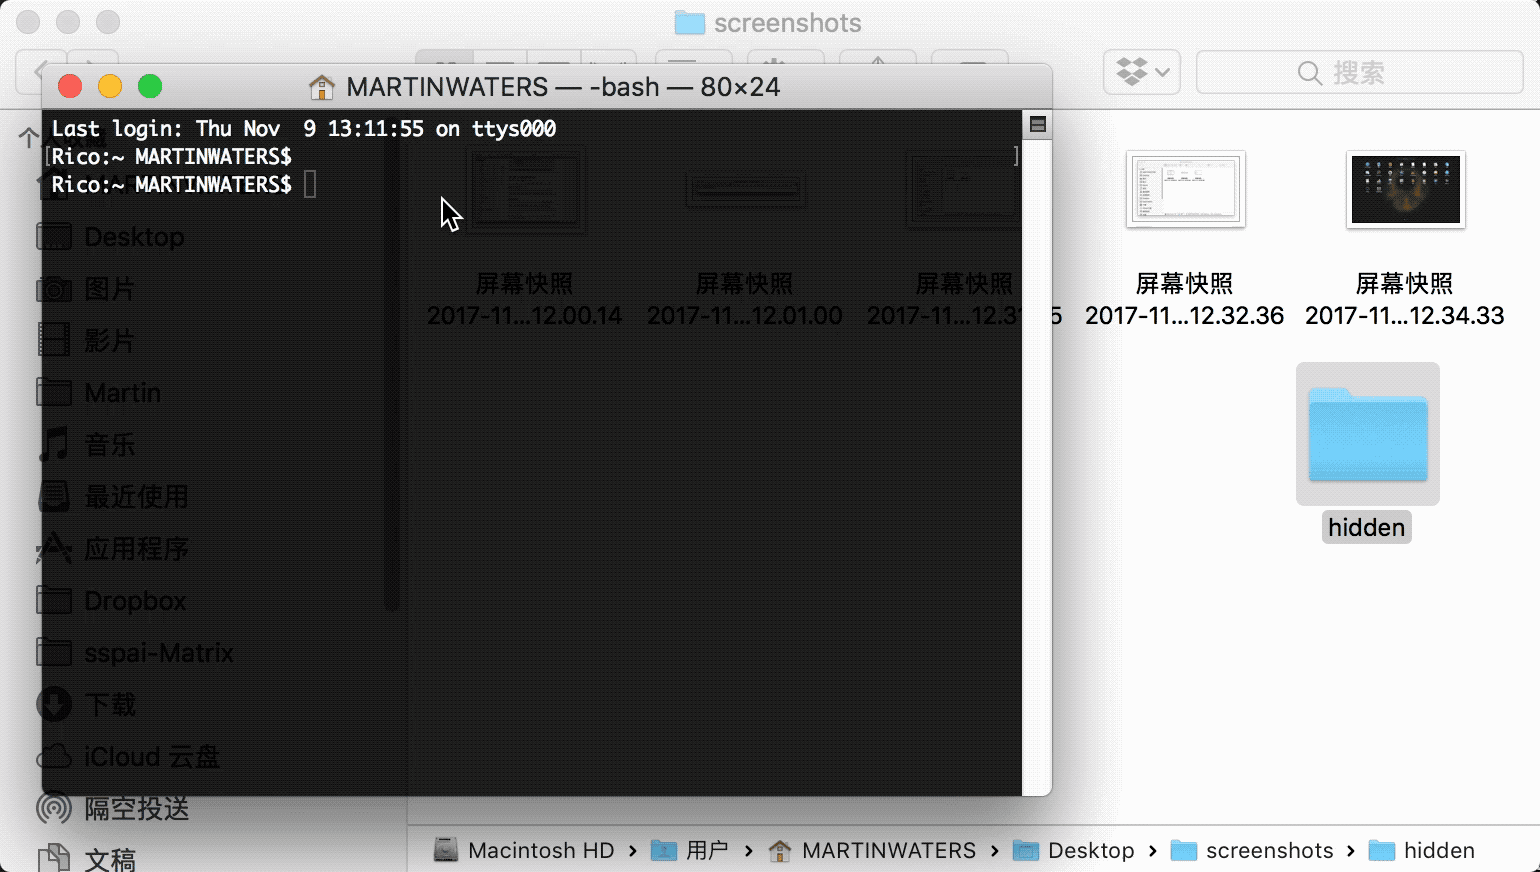Open 隔空投送 in the Finder sidebar
The image size is (1540, 872).
point(136,808)
